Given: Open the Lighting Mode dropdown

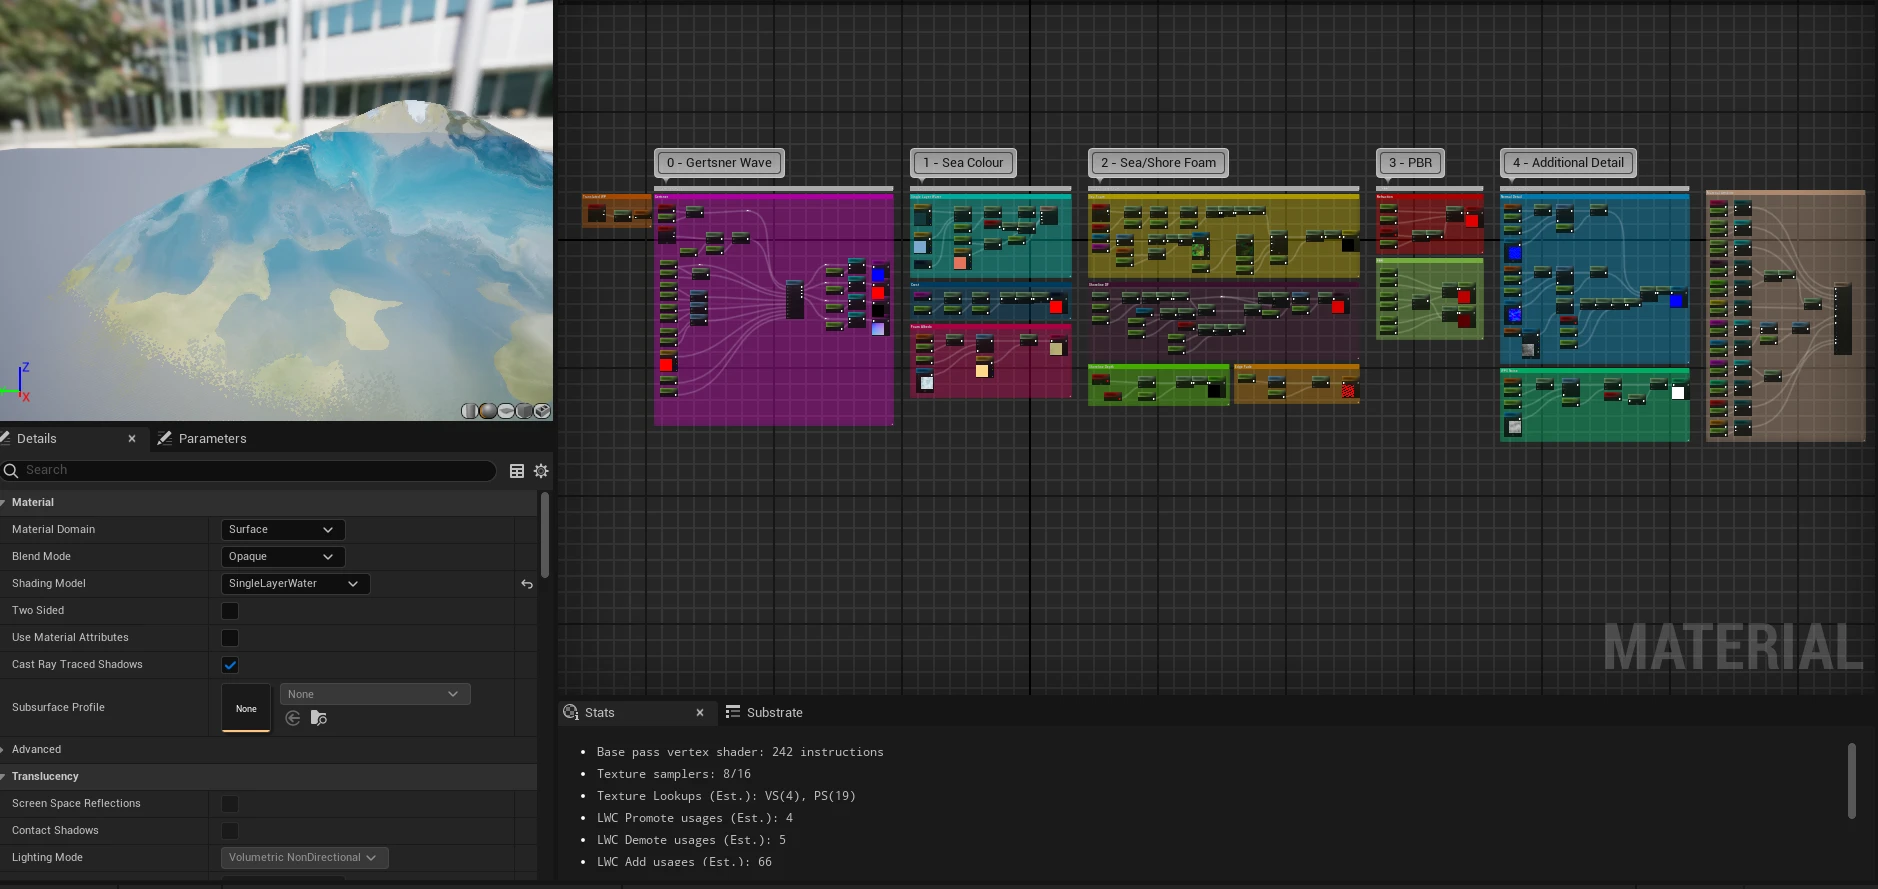Looking at the screenshot, I should click(x=304, y=858).
